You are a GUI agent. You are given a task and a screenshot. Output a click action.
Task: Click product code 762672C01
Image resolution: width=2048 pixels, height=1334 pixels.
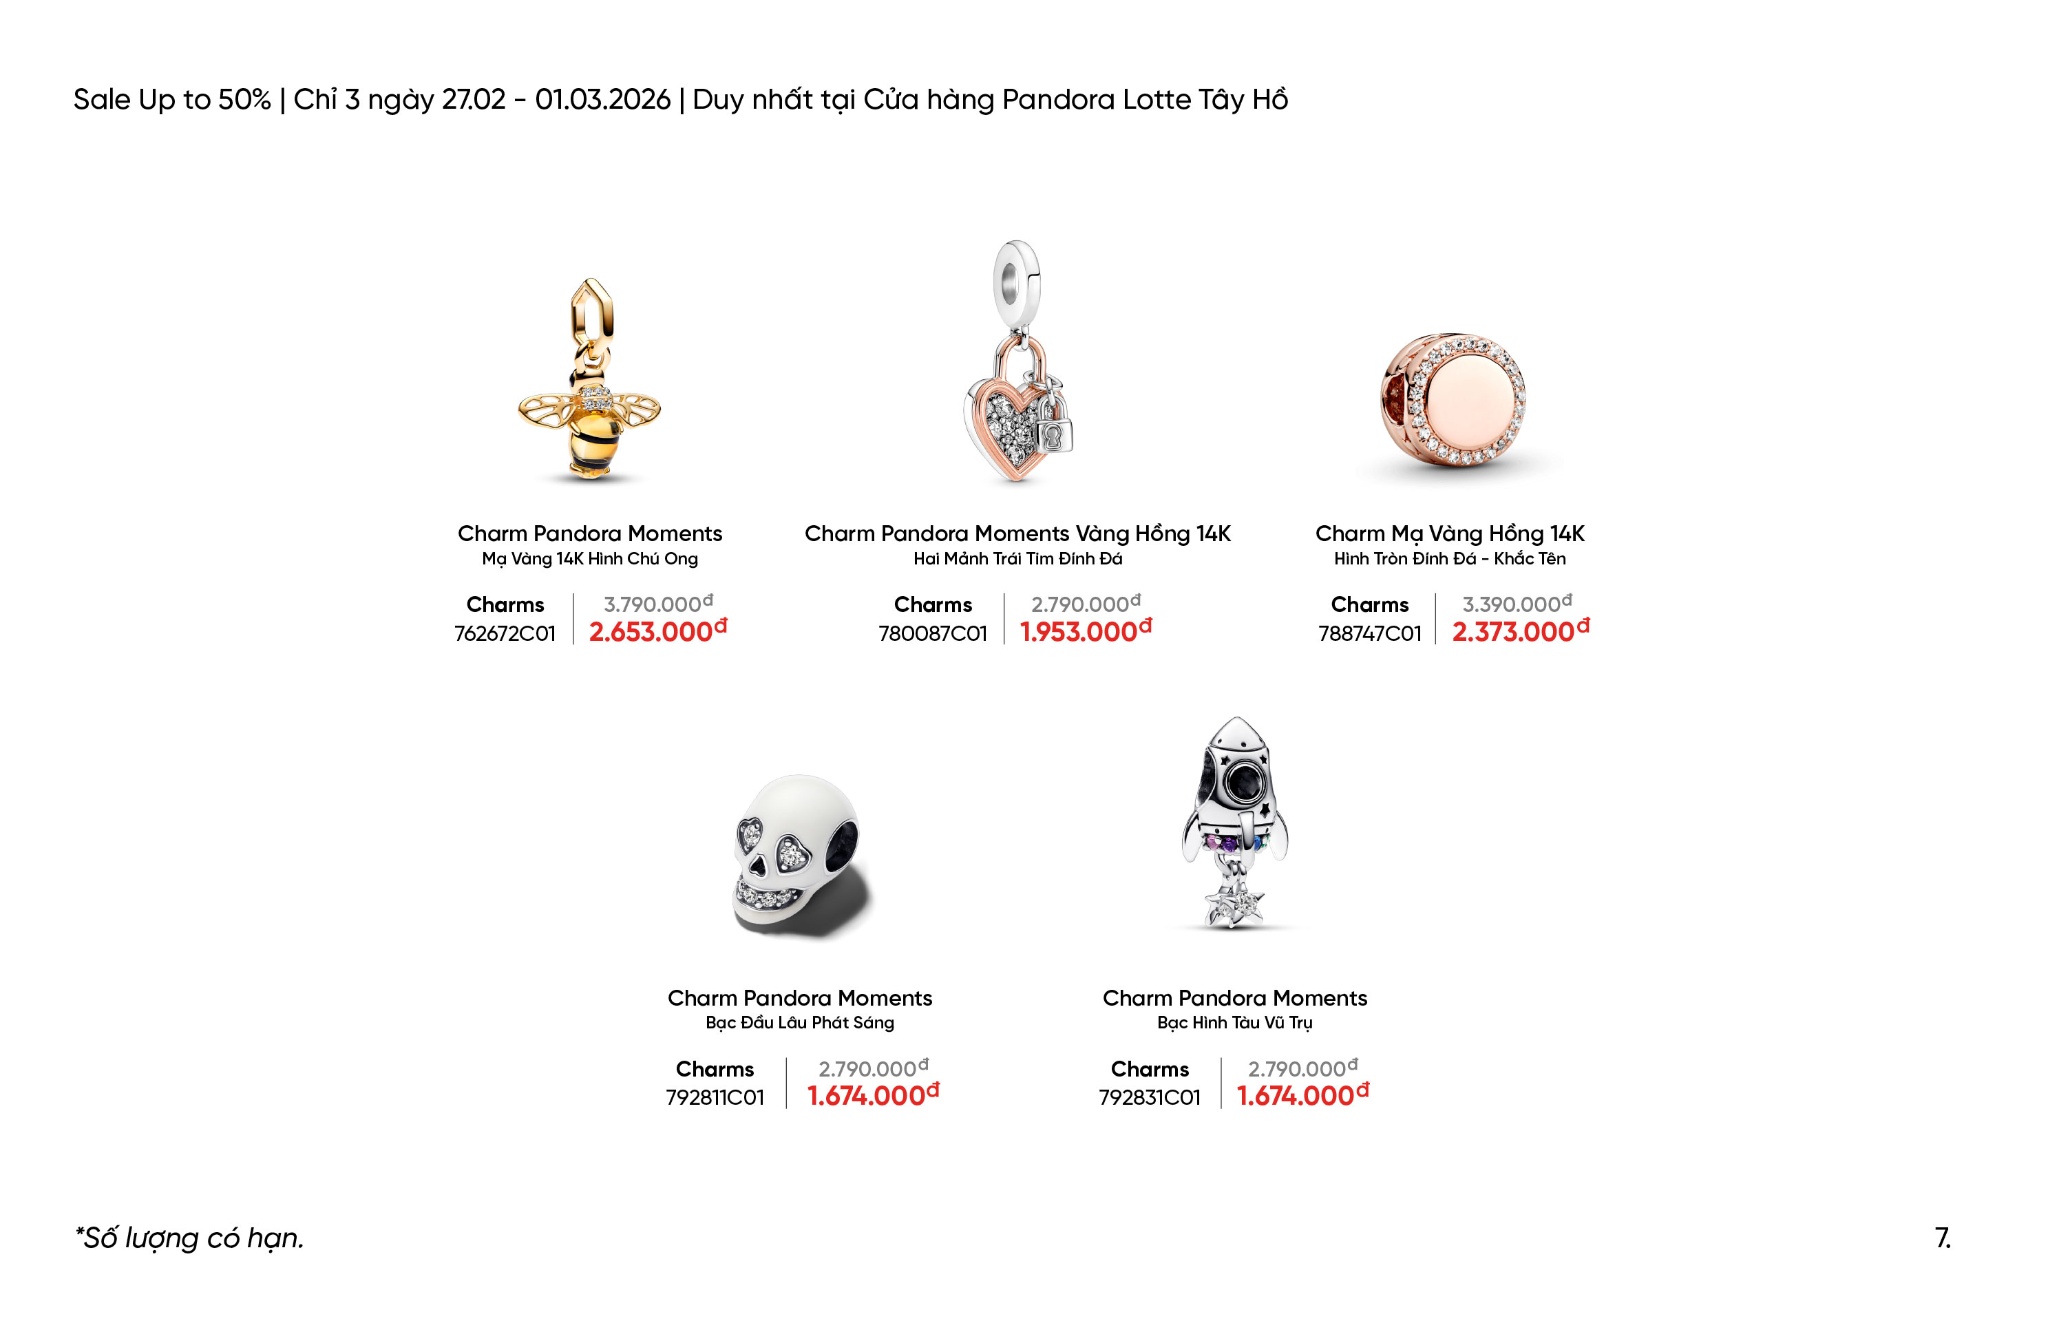(505, 634)
